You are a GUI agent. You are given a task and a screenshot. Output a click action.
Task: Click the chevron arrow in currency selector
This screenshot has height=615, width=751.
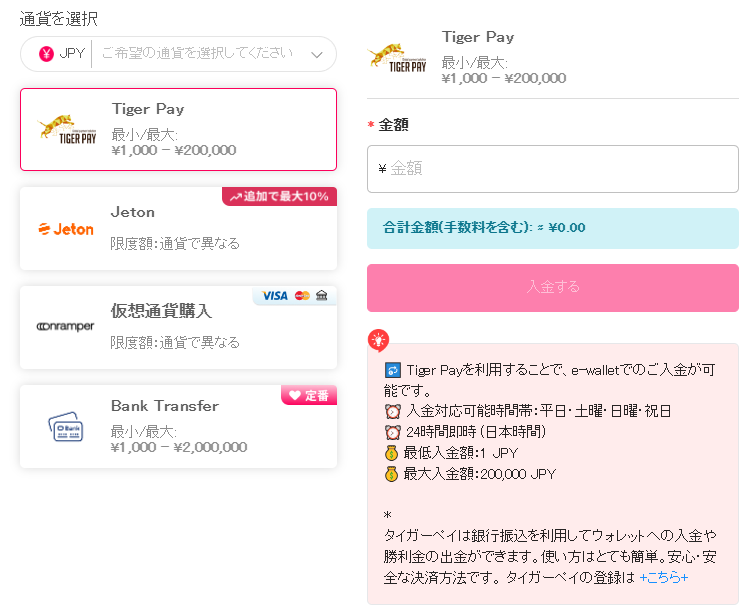[x=317, y=55]
